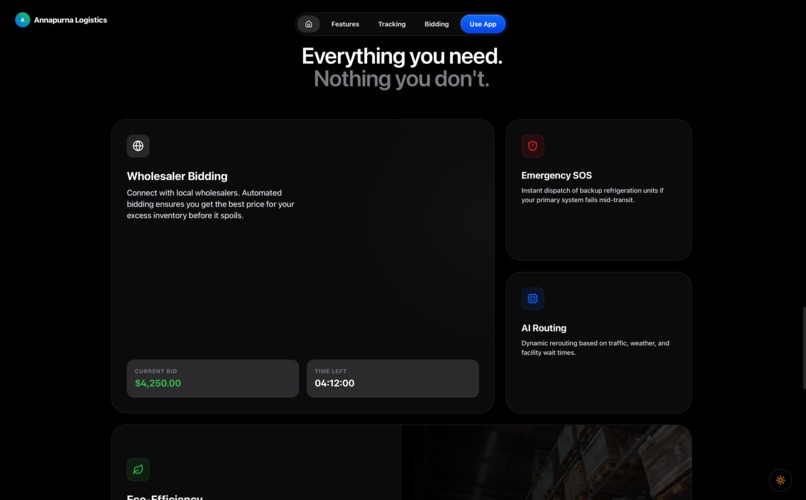Click the AI Routing heading
Screen dimensions: 806x500
tap(543, 328)
